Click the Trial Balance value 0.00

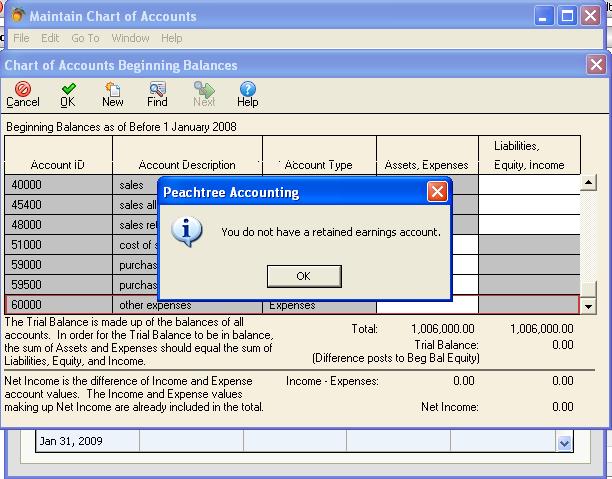tap(562, 345)
